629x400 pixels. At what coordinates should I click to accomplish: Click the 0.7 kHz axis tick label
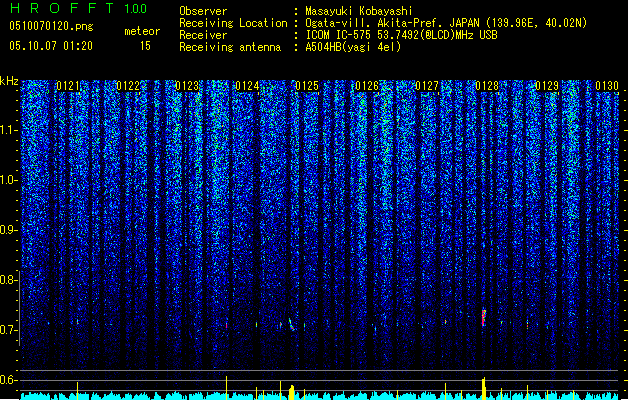tap(9, 330)
